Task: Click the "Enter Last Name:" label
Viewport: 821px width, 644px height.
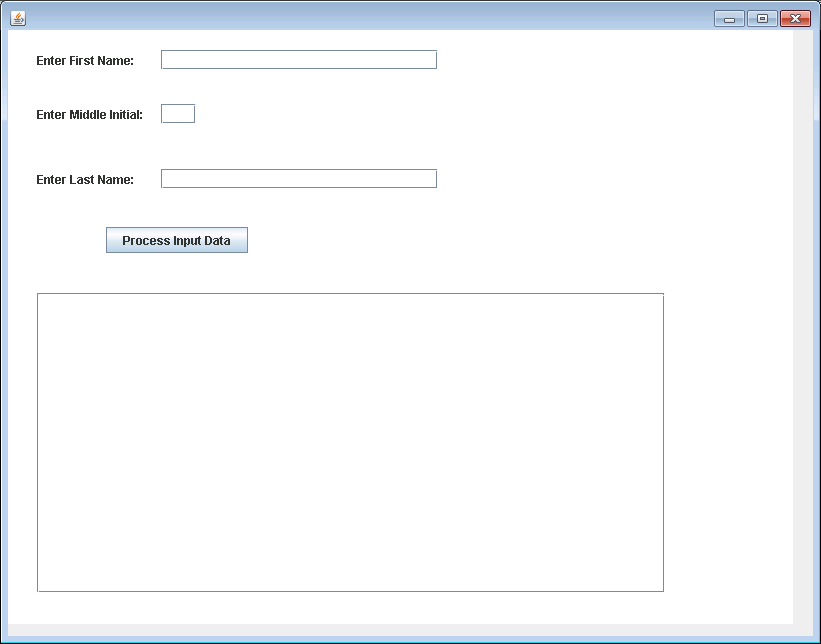Action: [85, 180]
